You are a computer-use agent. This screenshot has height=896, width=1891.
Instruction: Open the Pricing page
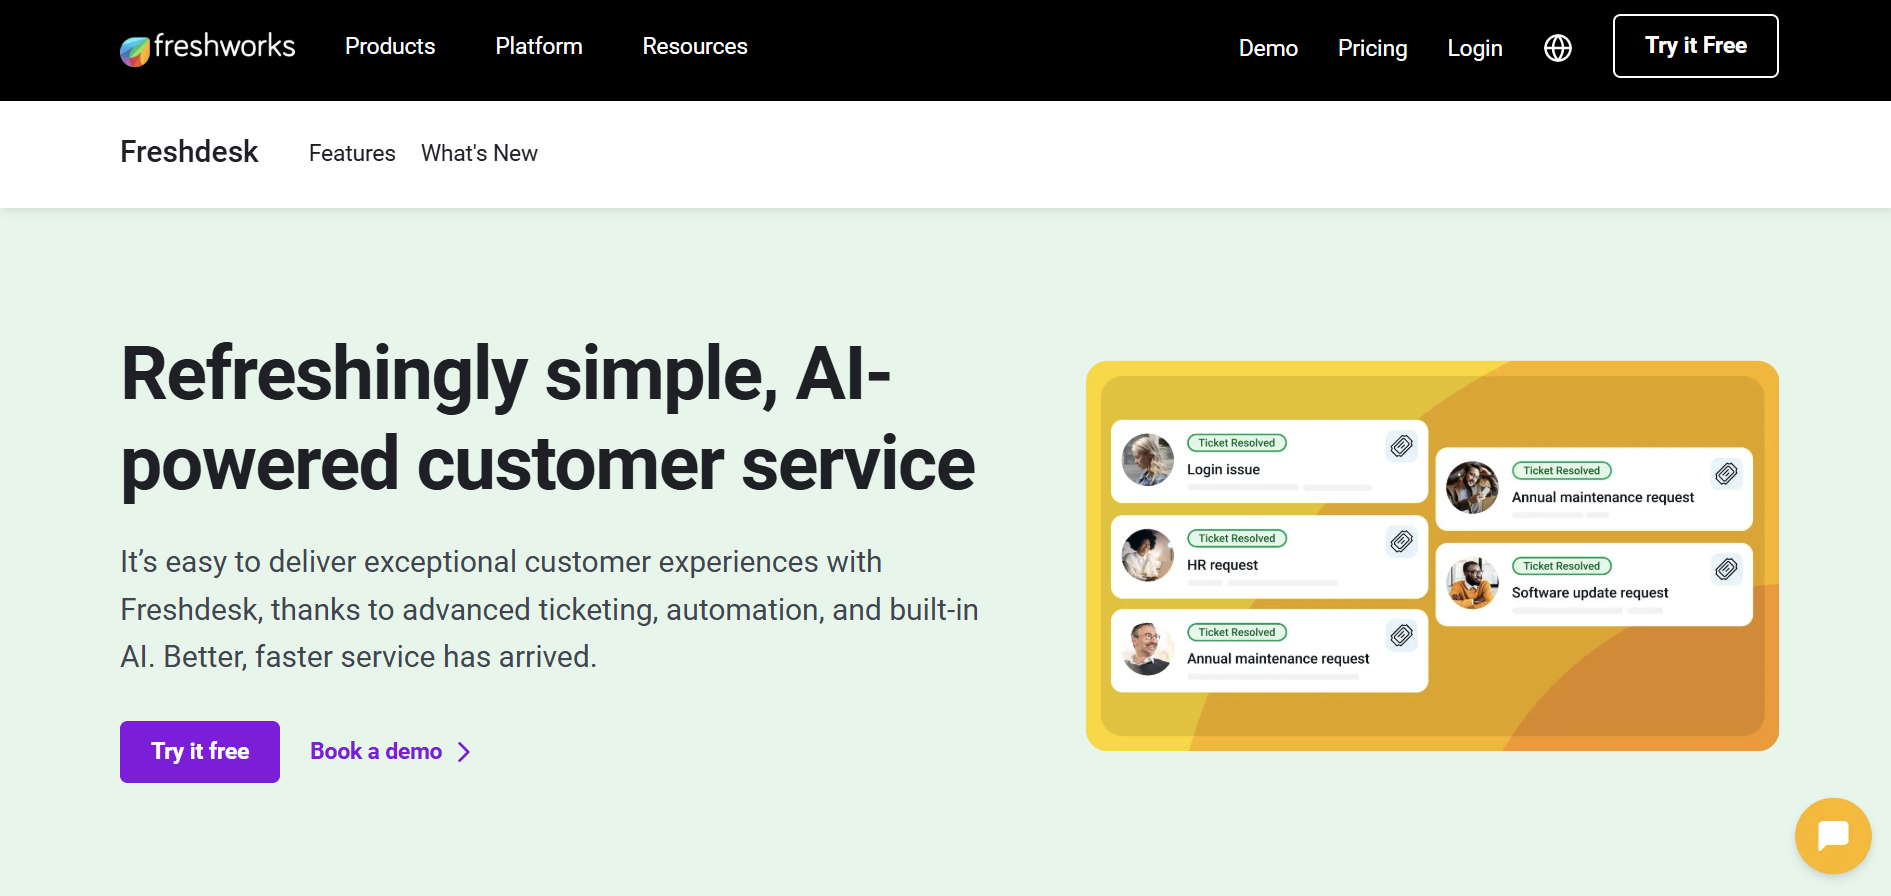coord(1372,48)
